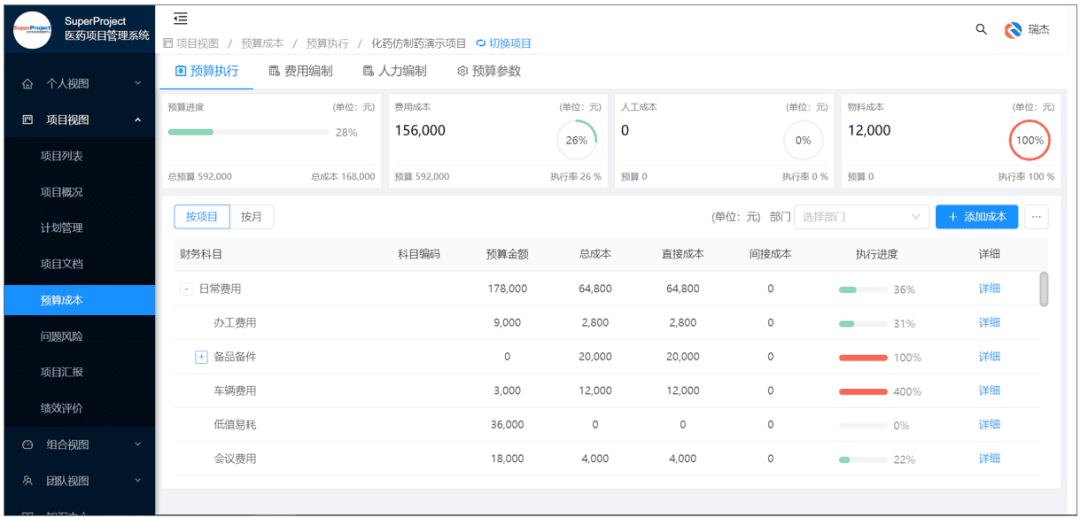The height and width of the screenshot is (517, 1080).
Task: Click the 预算成本 breadcrumb
Action: [262, 43]
